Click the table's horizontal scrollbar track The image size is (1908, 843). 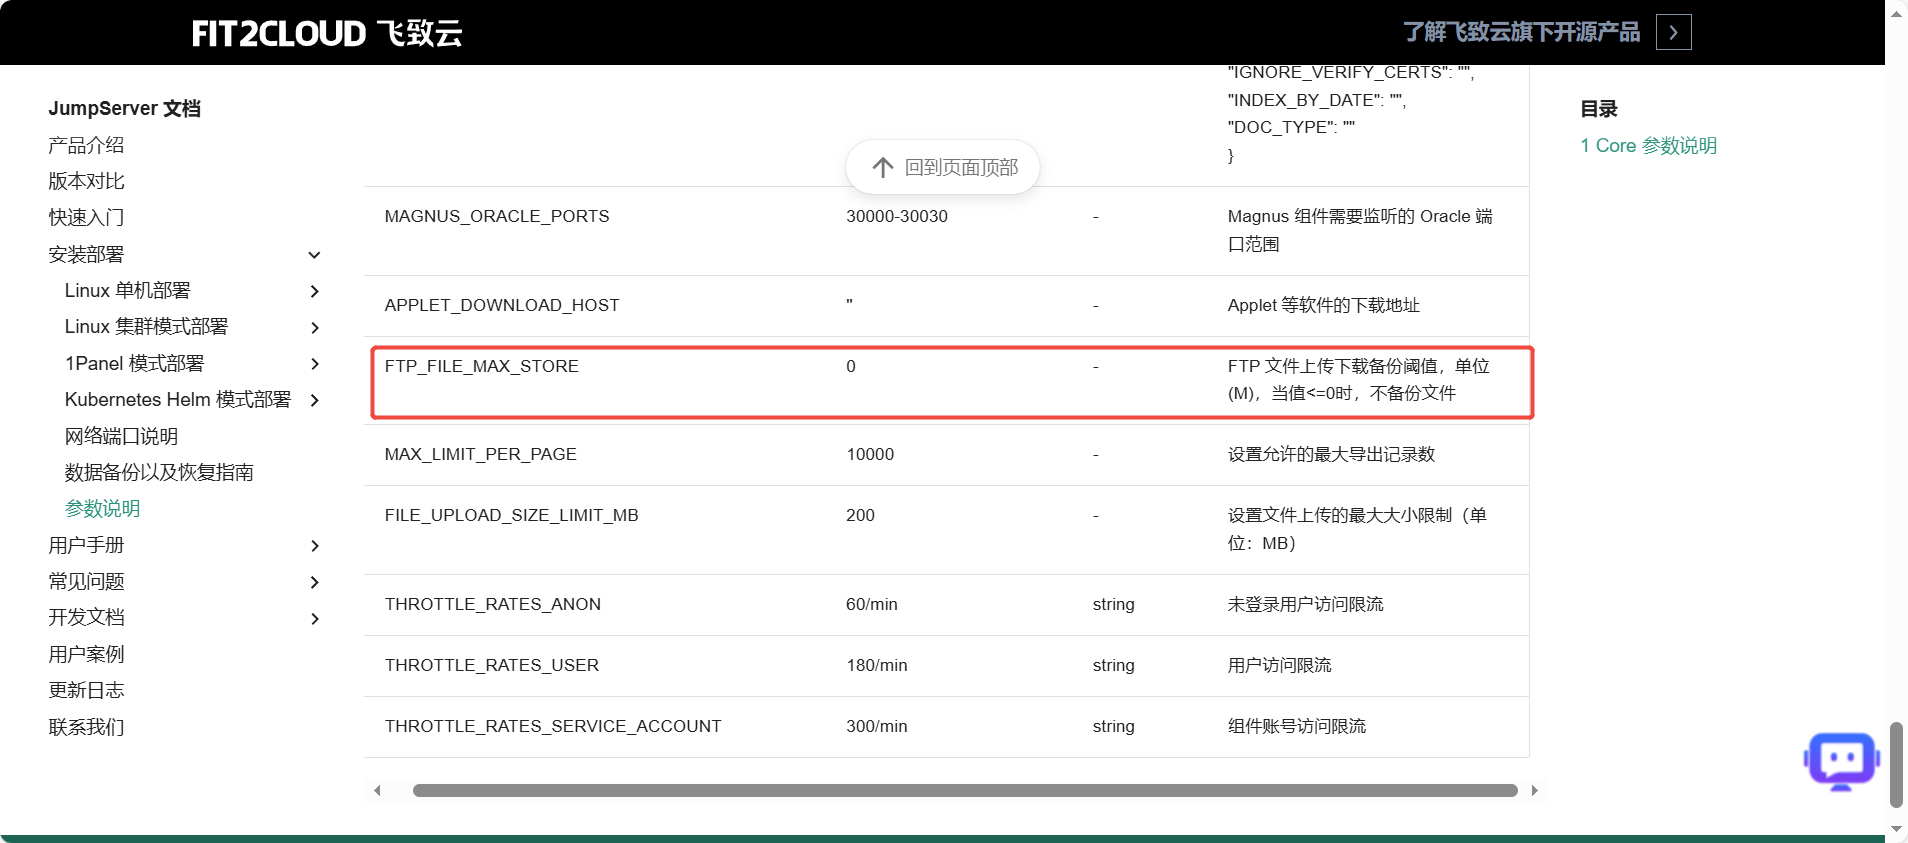965,791
